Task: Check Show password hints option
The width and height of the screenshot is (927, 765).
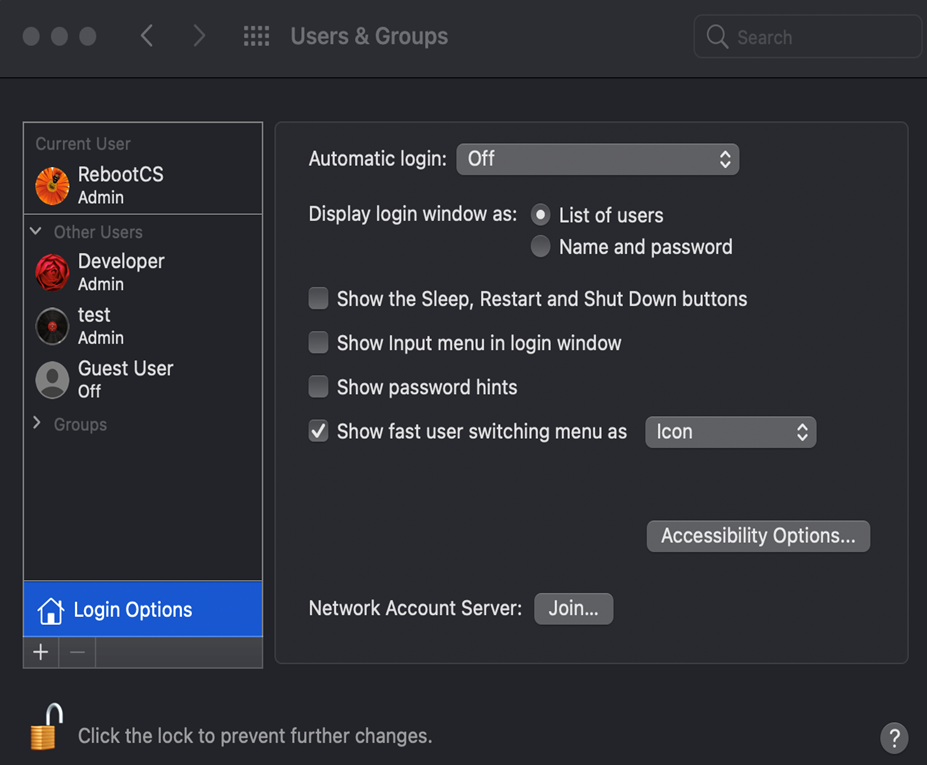Action: click(x=318, y=387)
